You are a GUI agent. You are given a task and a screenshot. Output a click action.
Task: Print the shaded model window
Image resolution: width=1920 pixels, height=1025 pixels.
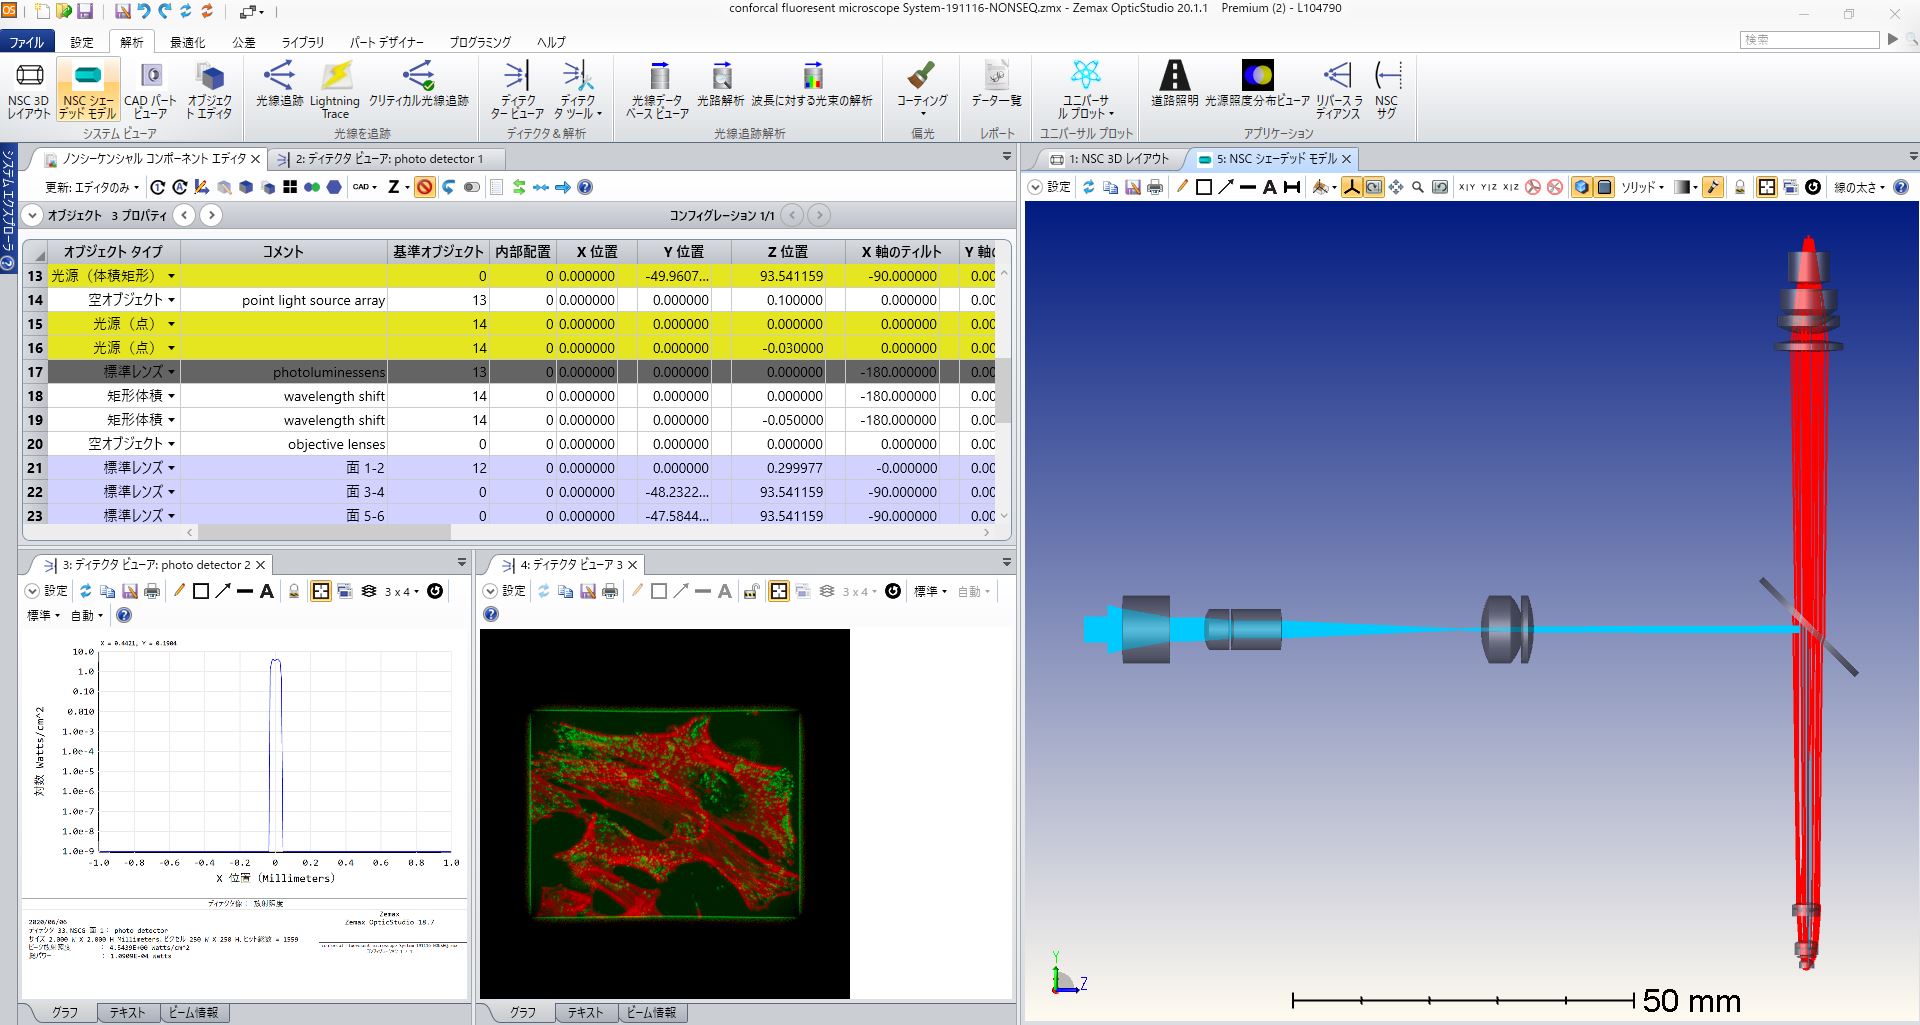click(x=1155, y=187)
